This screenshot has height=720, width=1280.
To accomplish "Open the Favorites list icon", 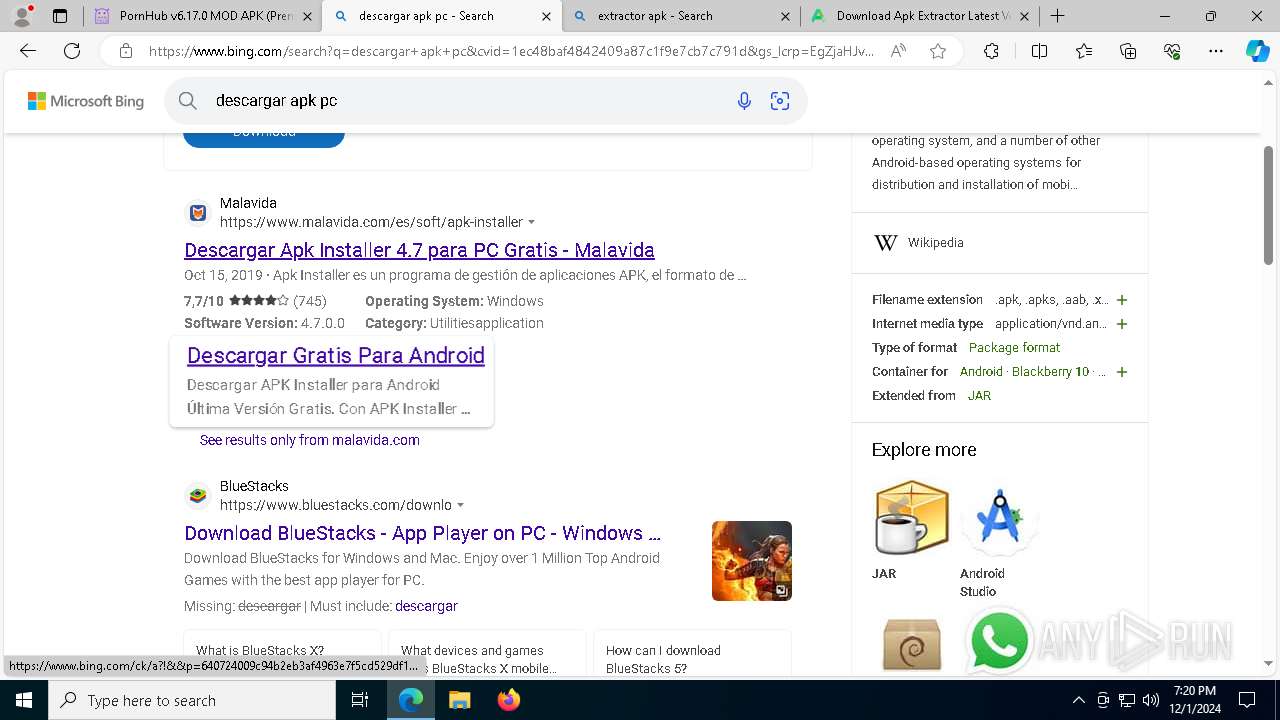I will (1084, 51).
